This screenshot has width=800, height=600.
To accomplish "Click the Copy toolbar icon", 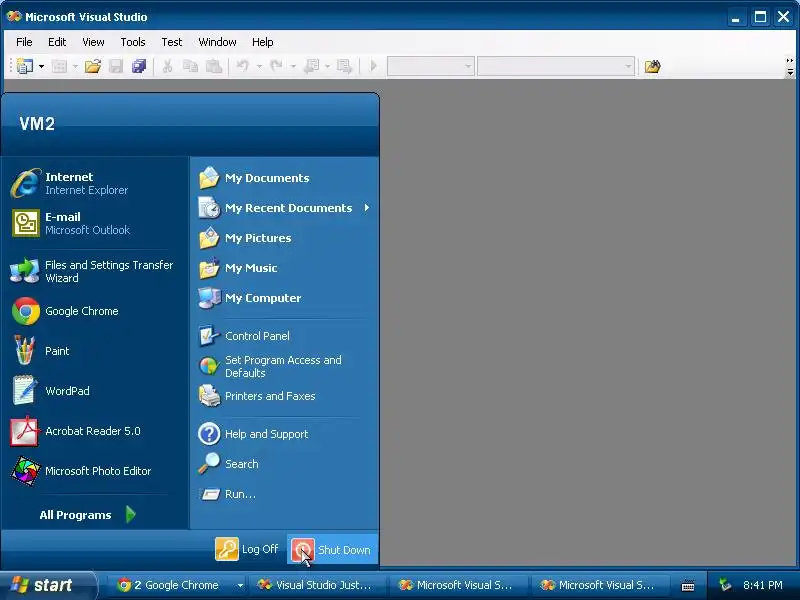I will [190, 66].
